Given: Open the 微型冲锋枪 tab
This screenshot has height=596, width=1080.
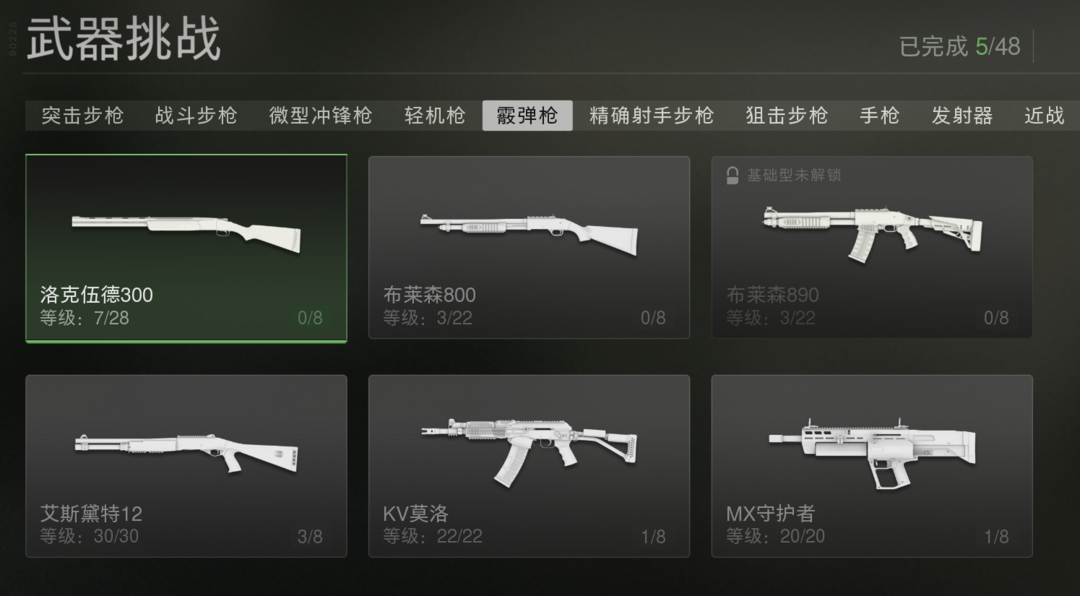Looking at the screenshot, I should click(321, 115).
